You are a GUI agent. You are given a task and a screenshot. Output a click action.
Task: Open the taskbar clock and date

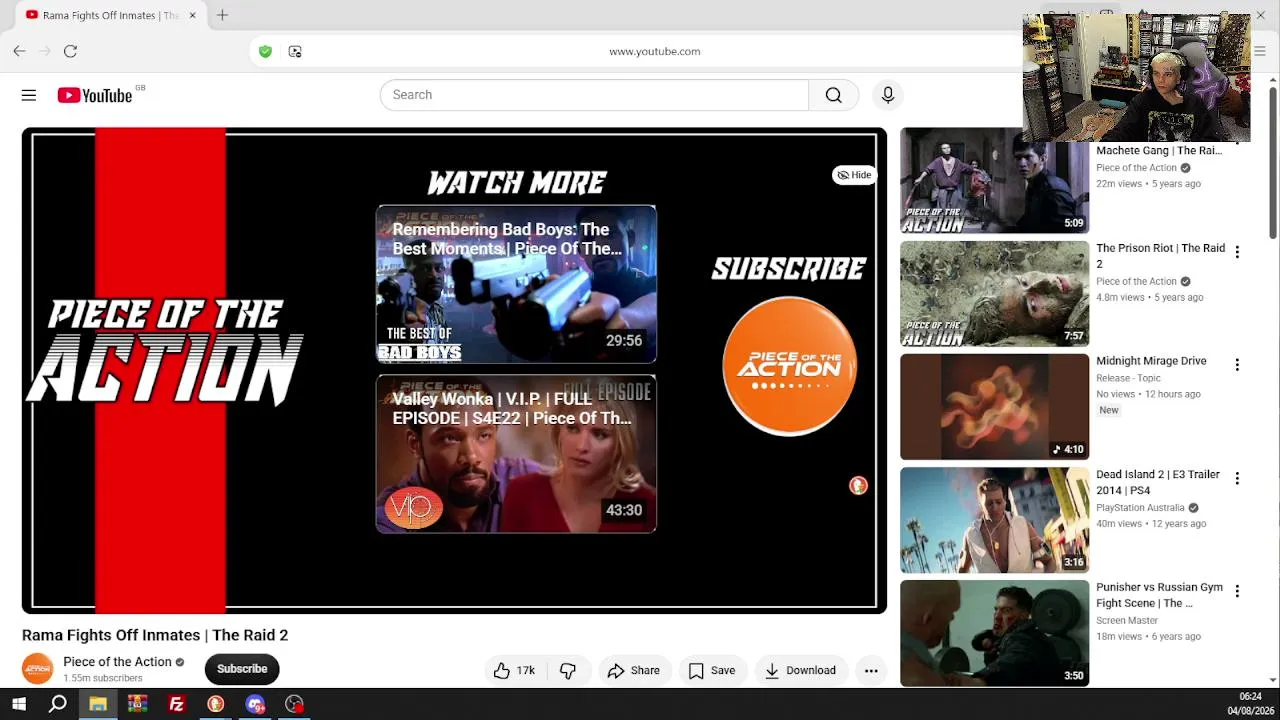[x=1250, y=704]
